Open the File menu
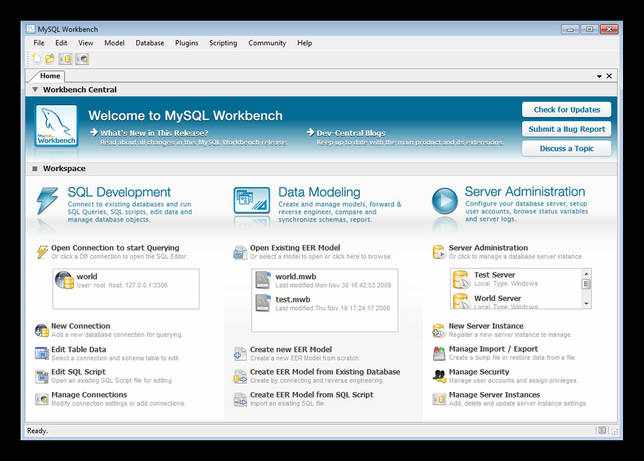This screenshot has width=644, height=461. point(39,43)
